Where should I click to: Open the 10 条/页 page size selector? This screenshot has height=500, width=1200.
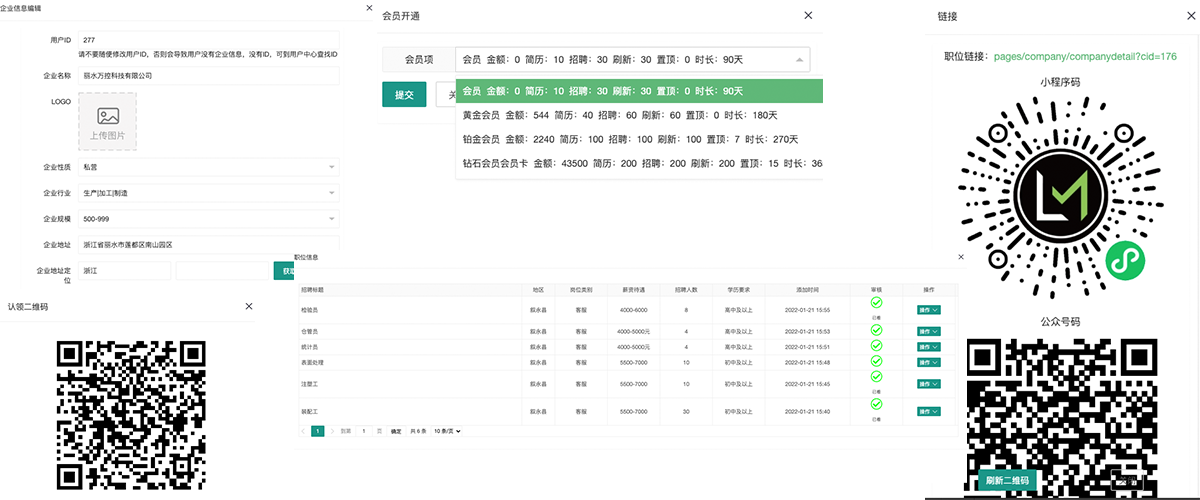[447, 431]
